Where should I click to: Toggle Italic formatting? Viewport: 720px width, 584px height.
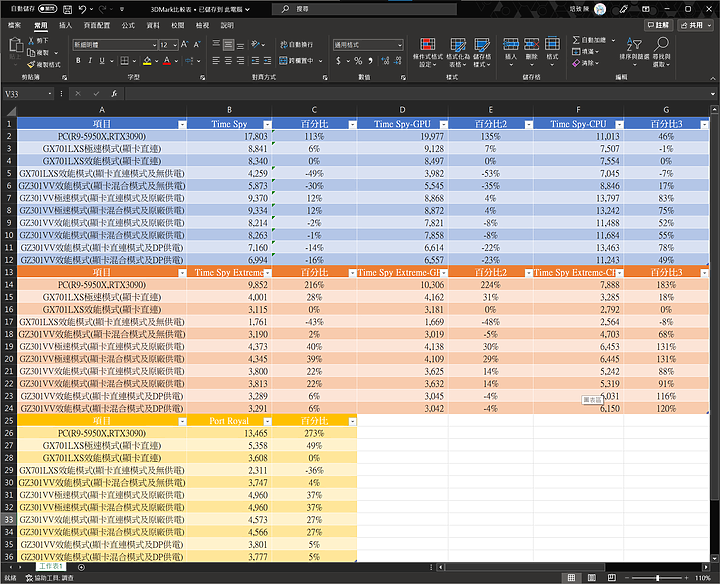pos(90,61)
